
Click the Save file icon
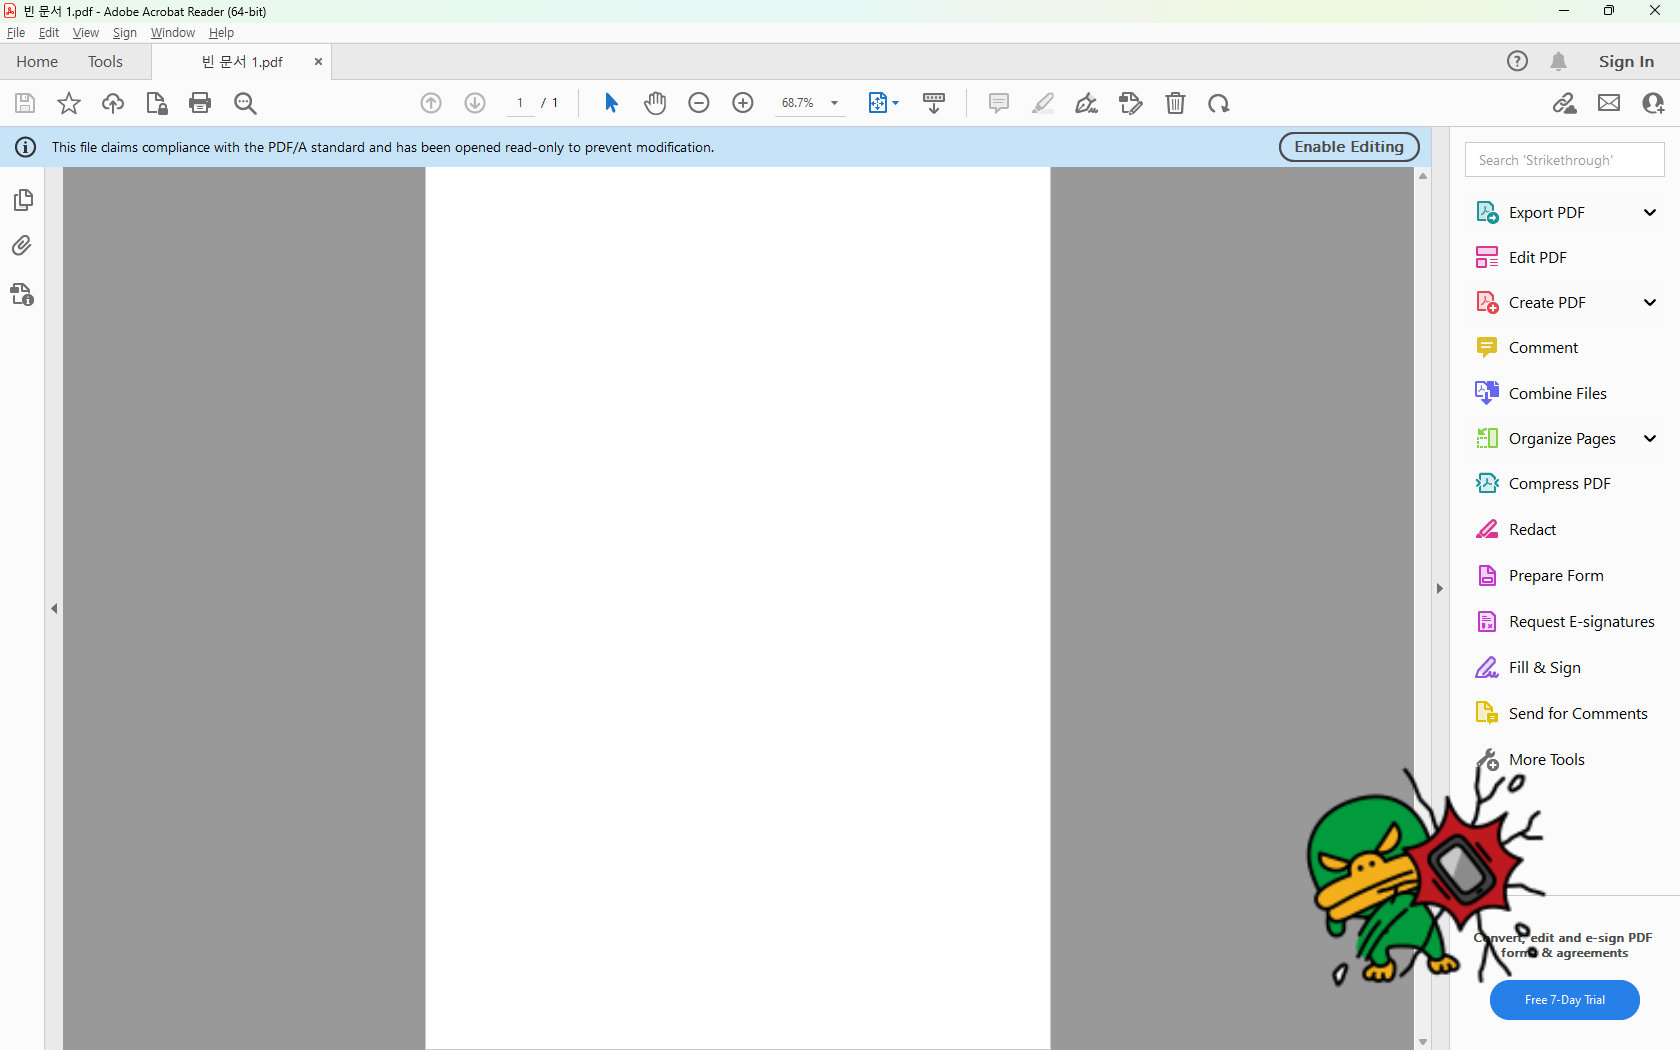[x=25, y=103]
